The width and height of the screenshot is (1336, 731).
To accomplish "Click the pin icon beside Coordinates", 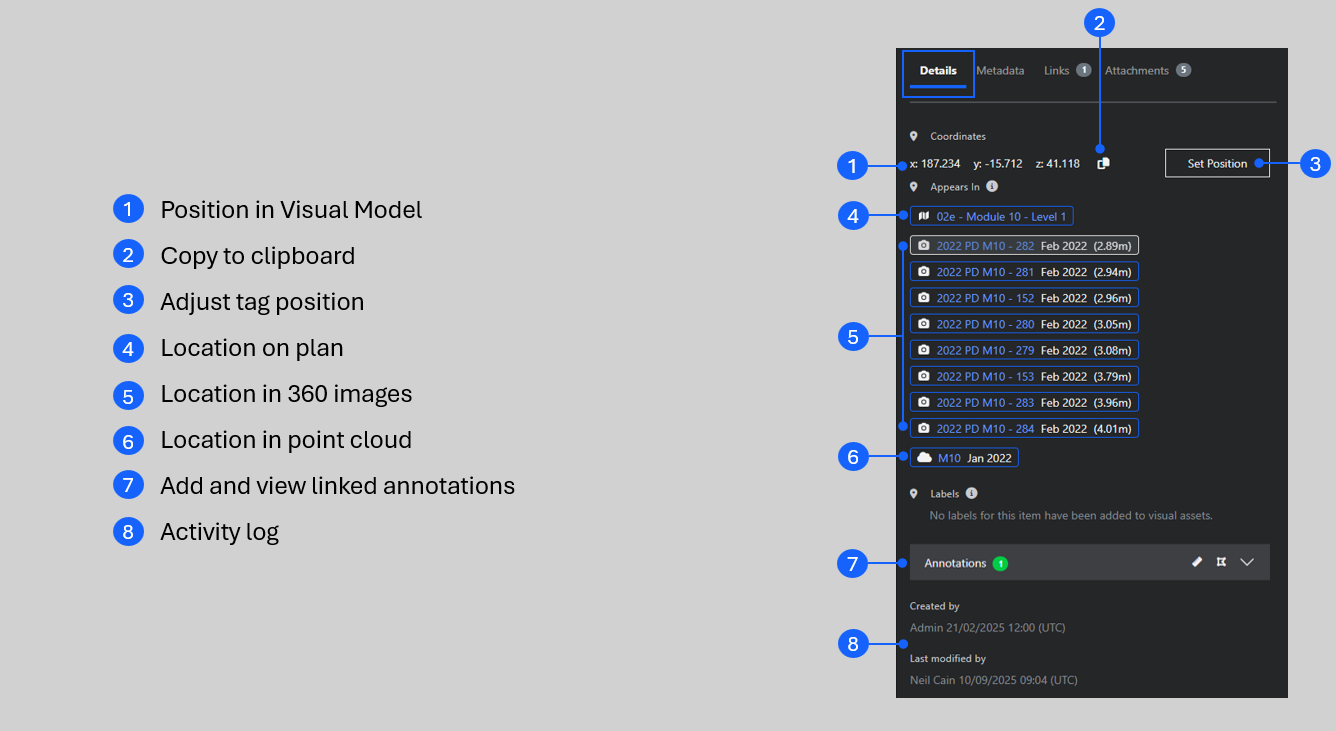I will [x=914, y=136].
